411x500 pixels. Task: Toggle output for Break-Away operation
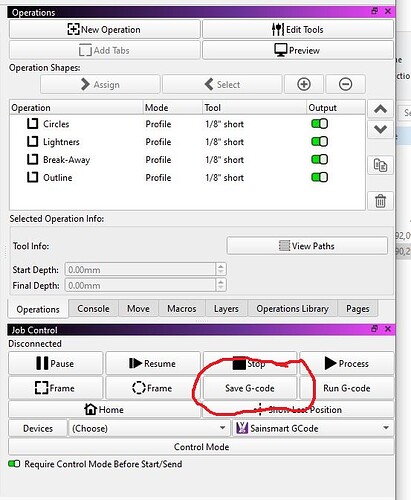tap(319, 159)
